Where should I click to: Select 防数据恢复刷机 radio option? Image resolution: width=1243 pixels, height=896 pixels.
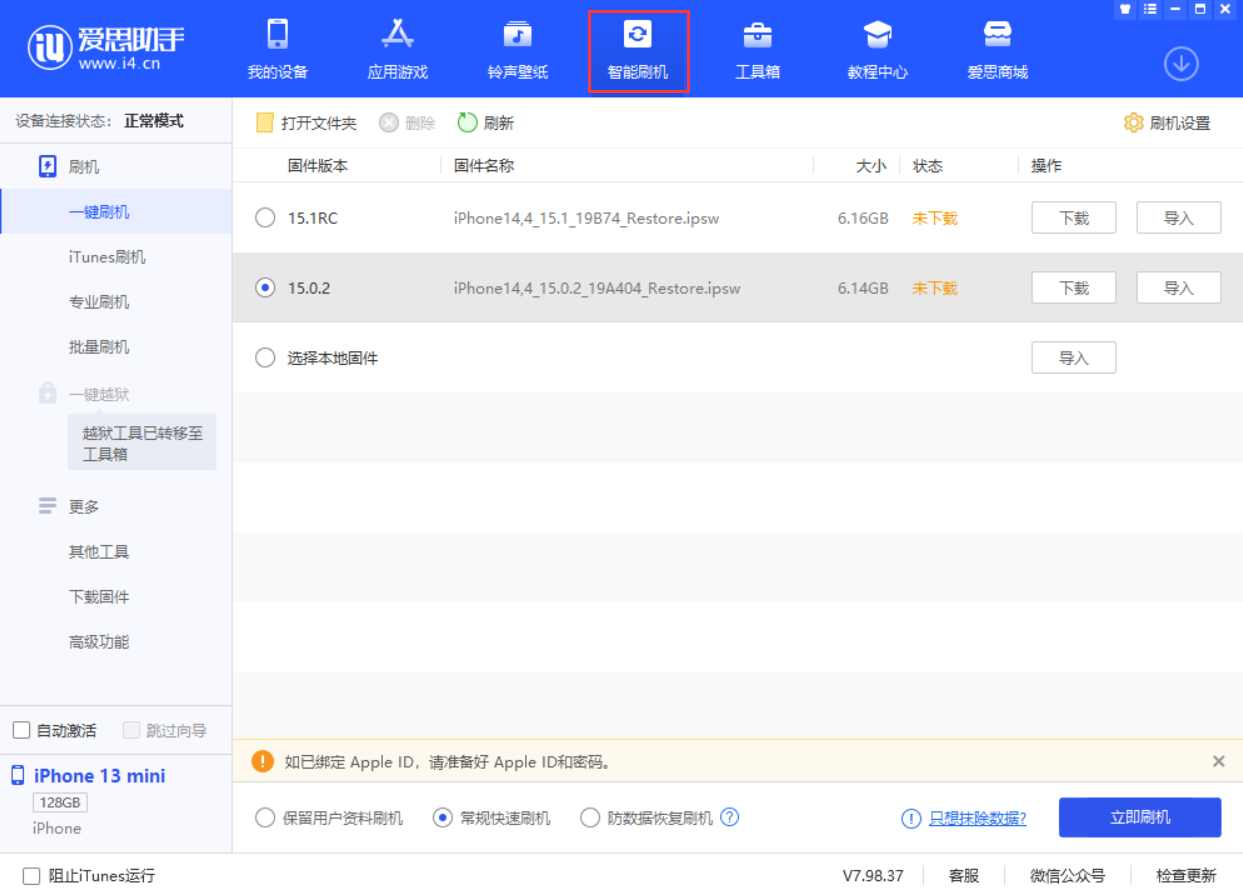pos(590,818)
